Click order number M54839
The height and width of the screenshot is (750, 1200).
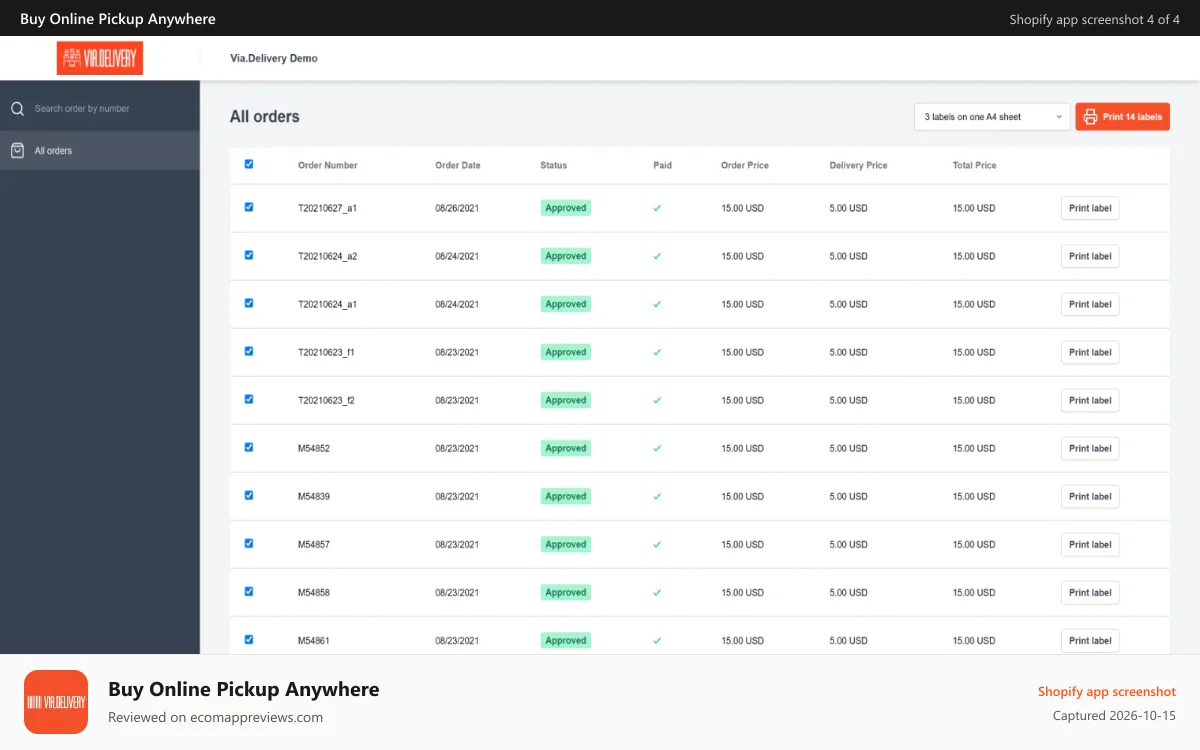tap(314, 496)
